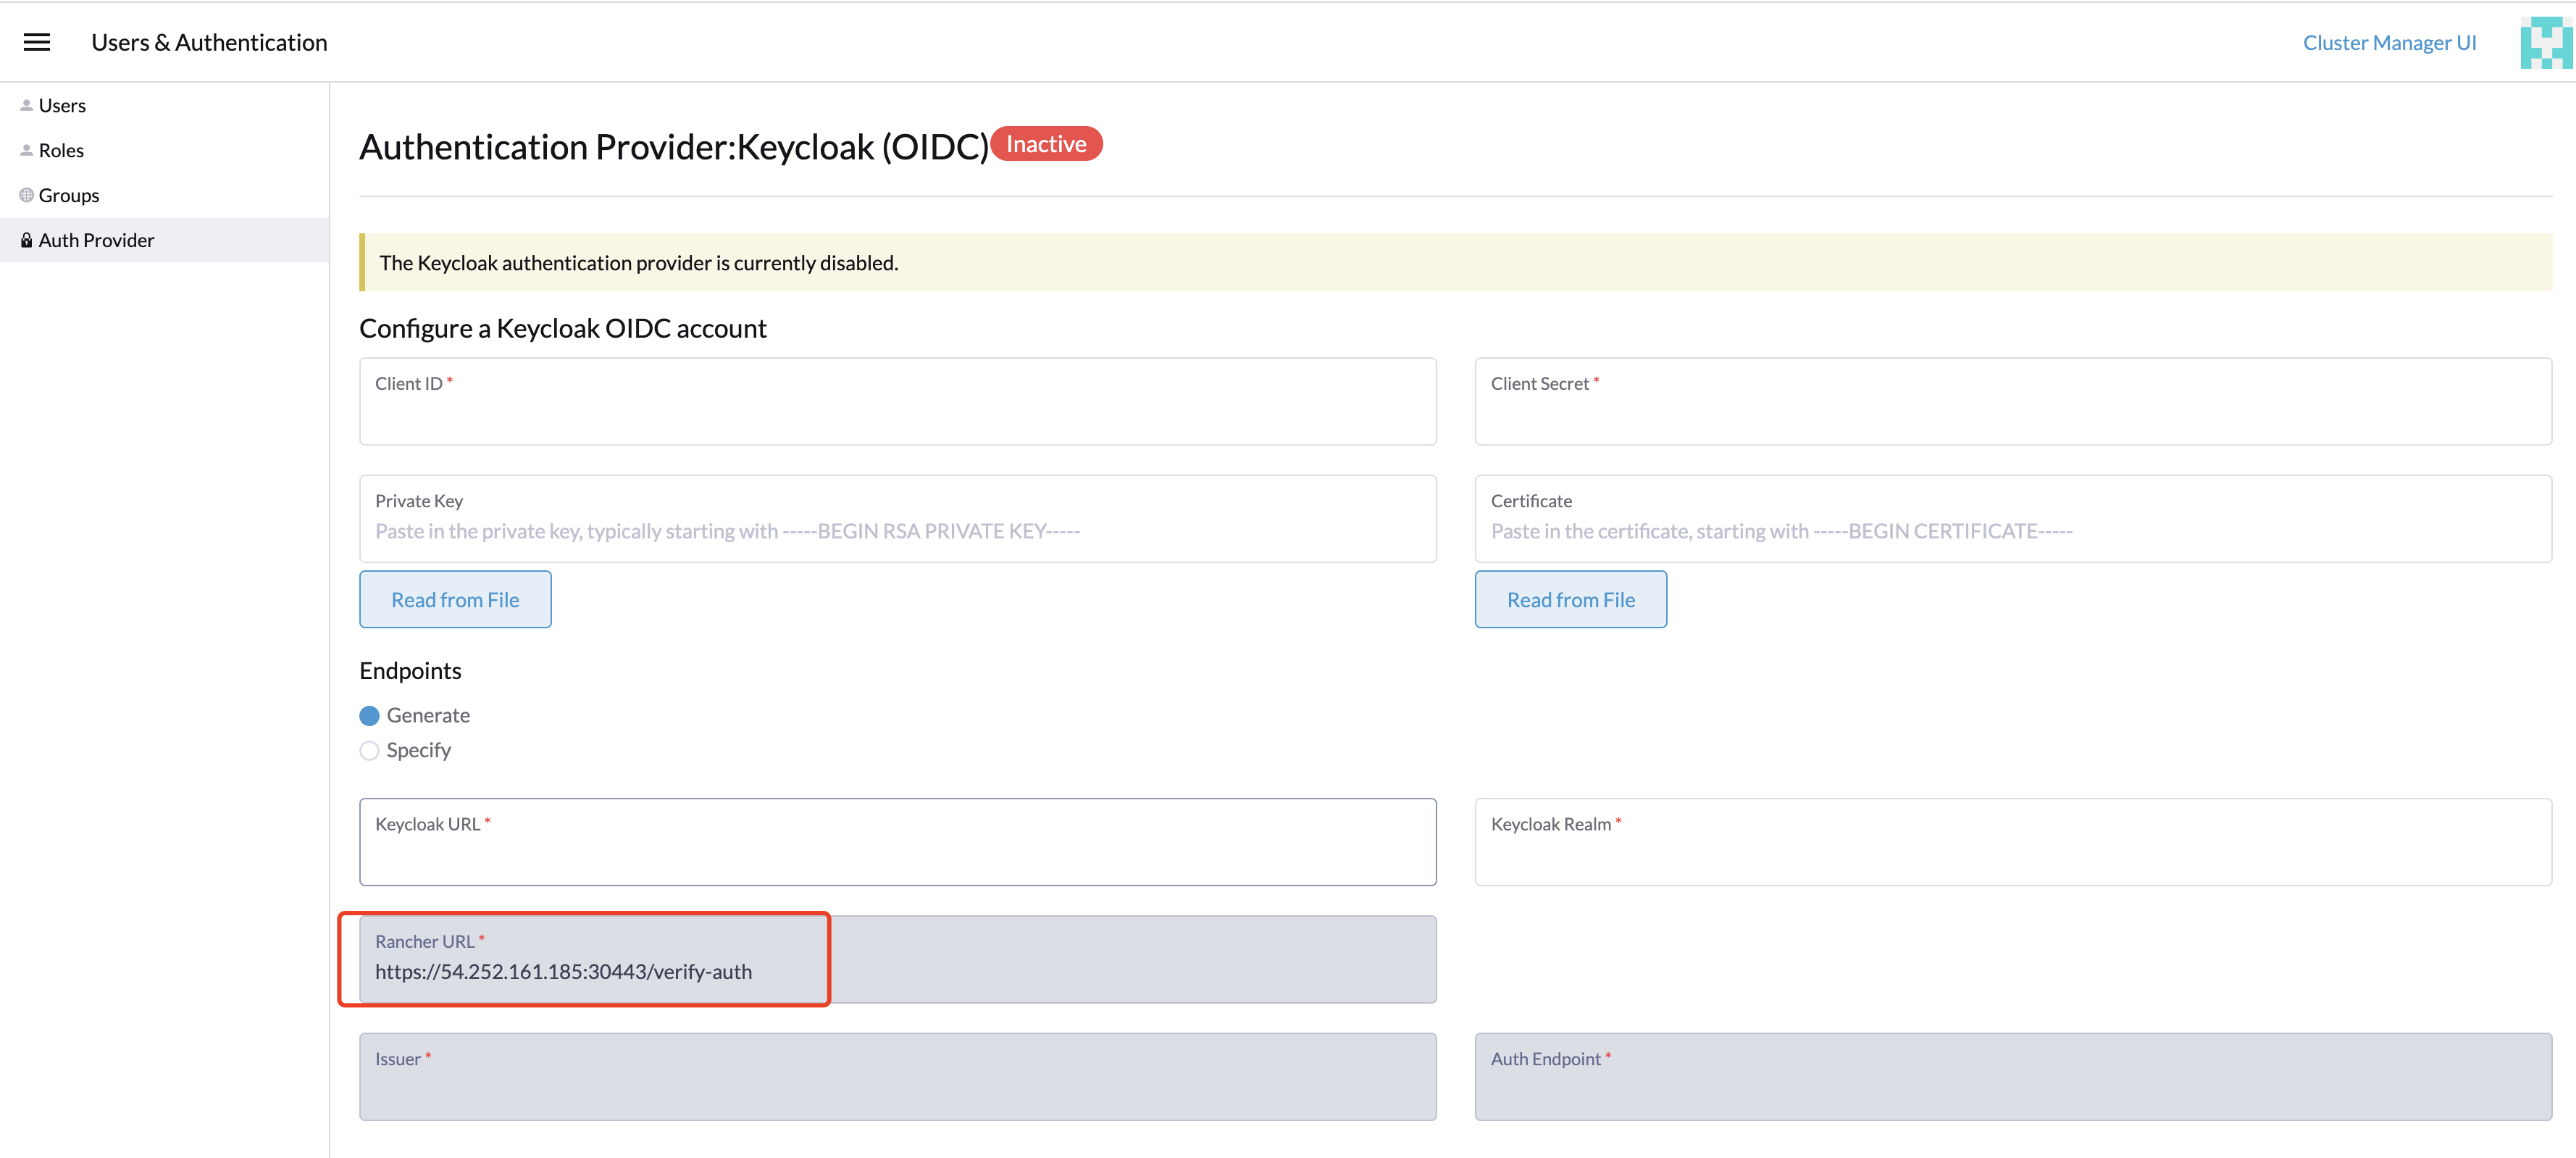The width and height of the screenshot is (2576, 1158).
Task: Click the user avatar icon
Action: [2546, 43]
